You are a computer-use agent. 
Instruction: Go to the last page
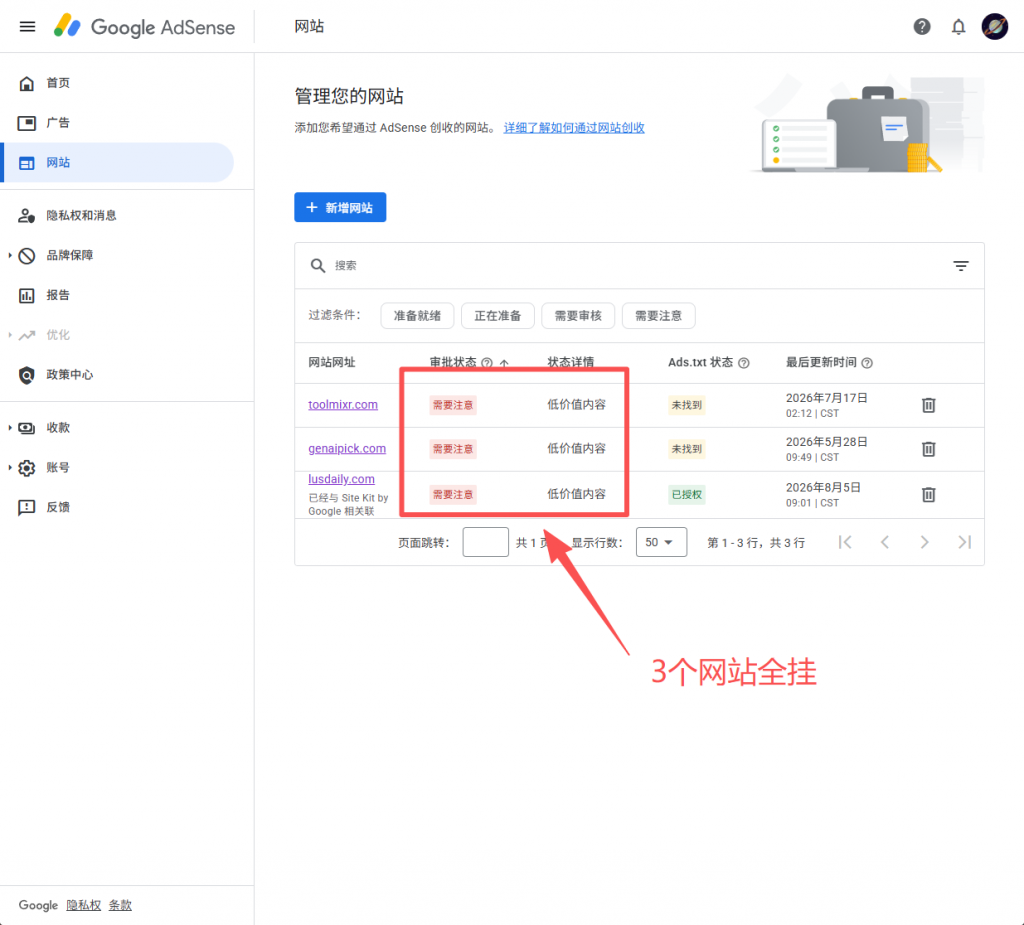point(965,542)
